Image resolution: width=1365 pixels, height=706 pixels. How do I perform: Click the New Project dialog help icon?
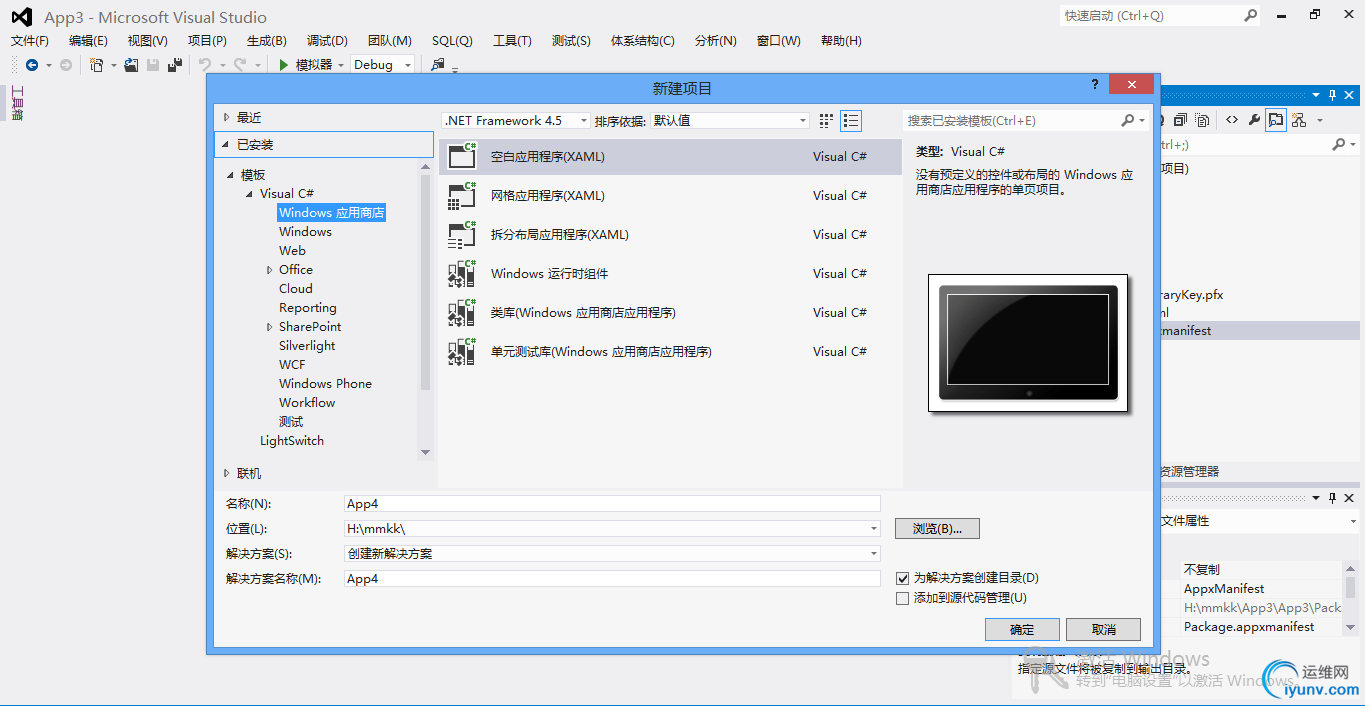[x=1095, y=85]
